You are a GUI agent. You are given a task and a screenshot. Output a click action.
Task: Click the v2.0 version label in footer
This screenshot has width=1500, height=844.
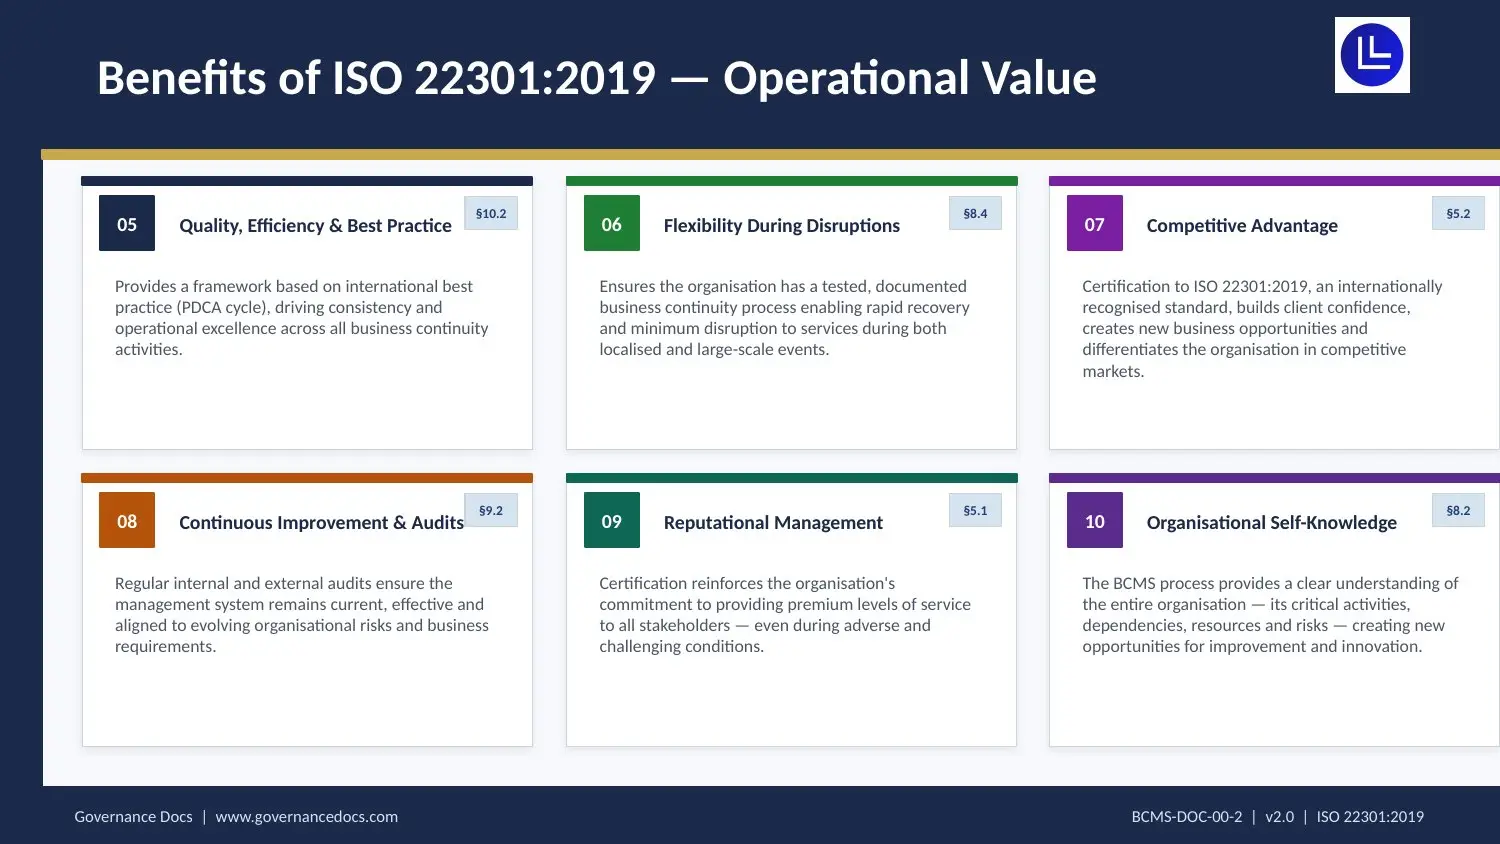point(1280,816)
